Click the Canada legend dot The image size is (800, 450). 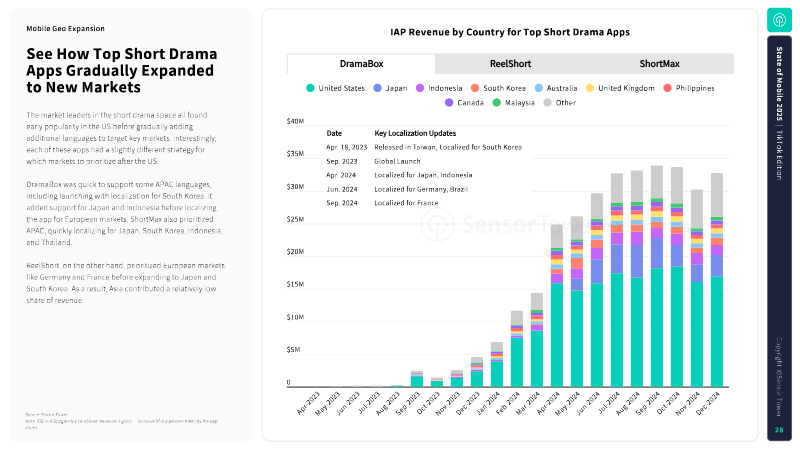[449, 102]
